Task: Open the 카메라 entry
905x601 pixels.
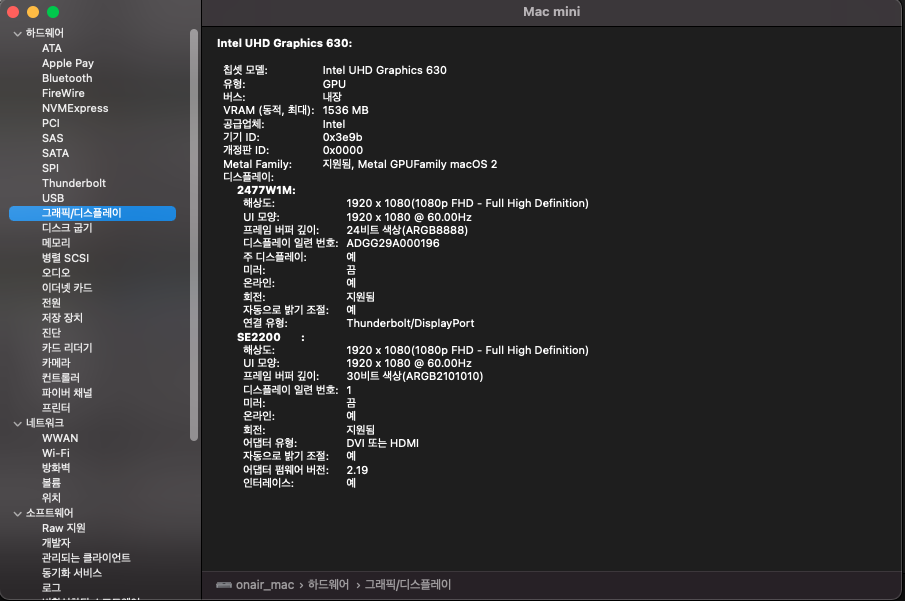Action: pyautogui.click(x=56, y=363)
